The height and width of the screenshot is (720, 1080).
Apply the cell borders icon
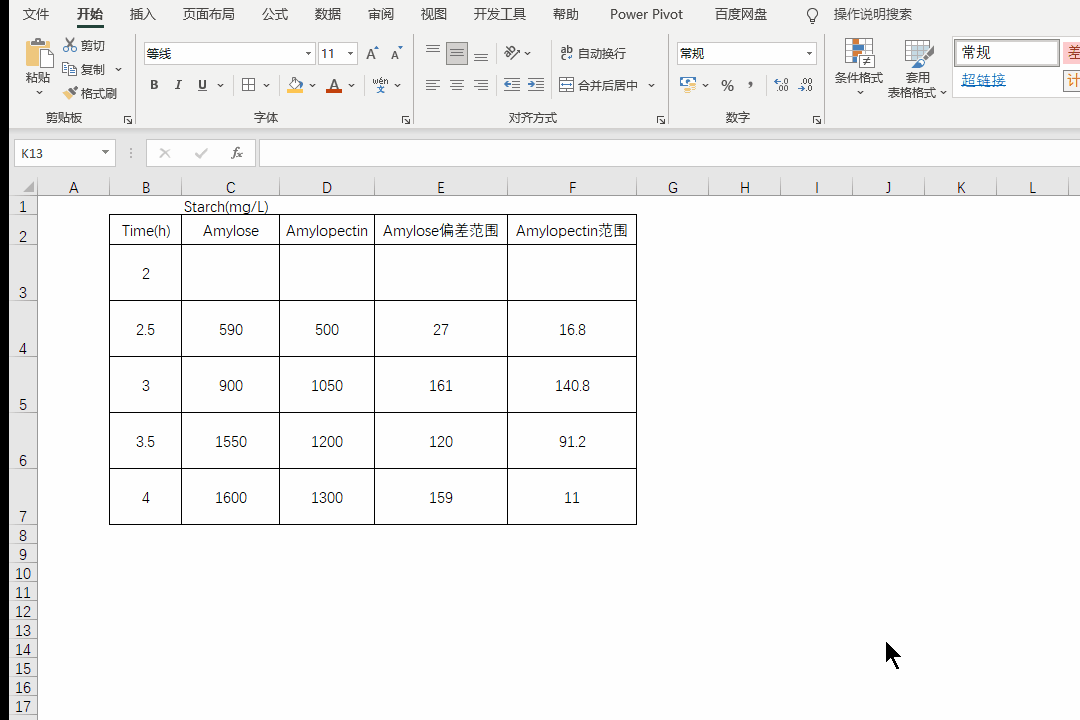click(x=249, y=85)
